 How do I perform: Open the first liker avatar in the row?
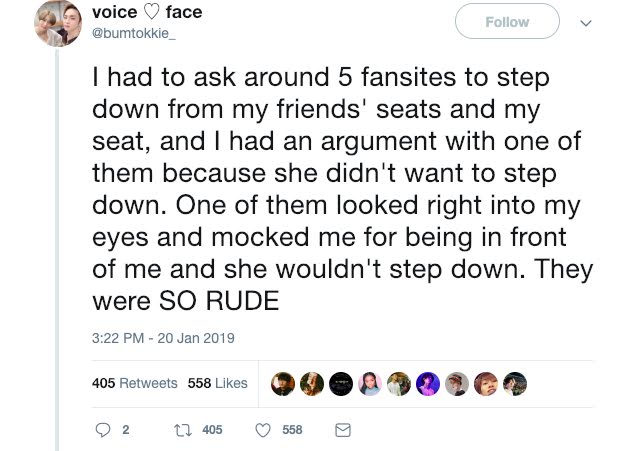tap(283, 384)
